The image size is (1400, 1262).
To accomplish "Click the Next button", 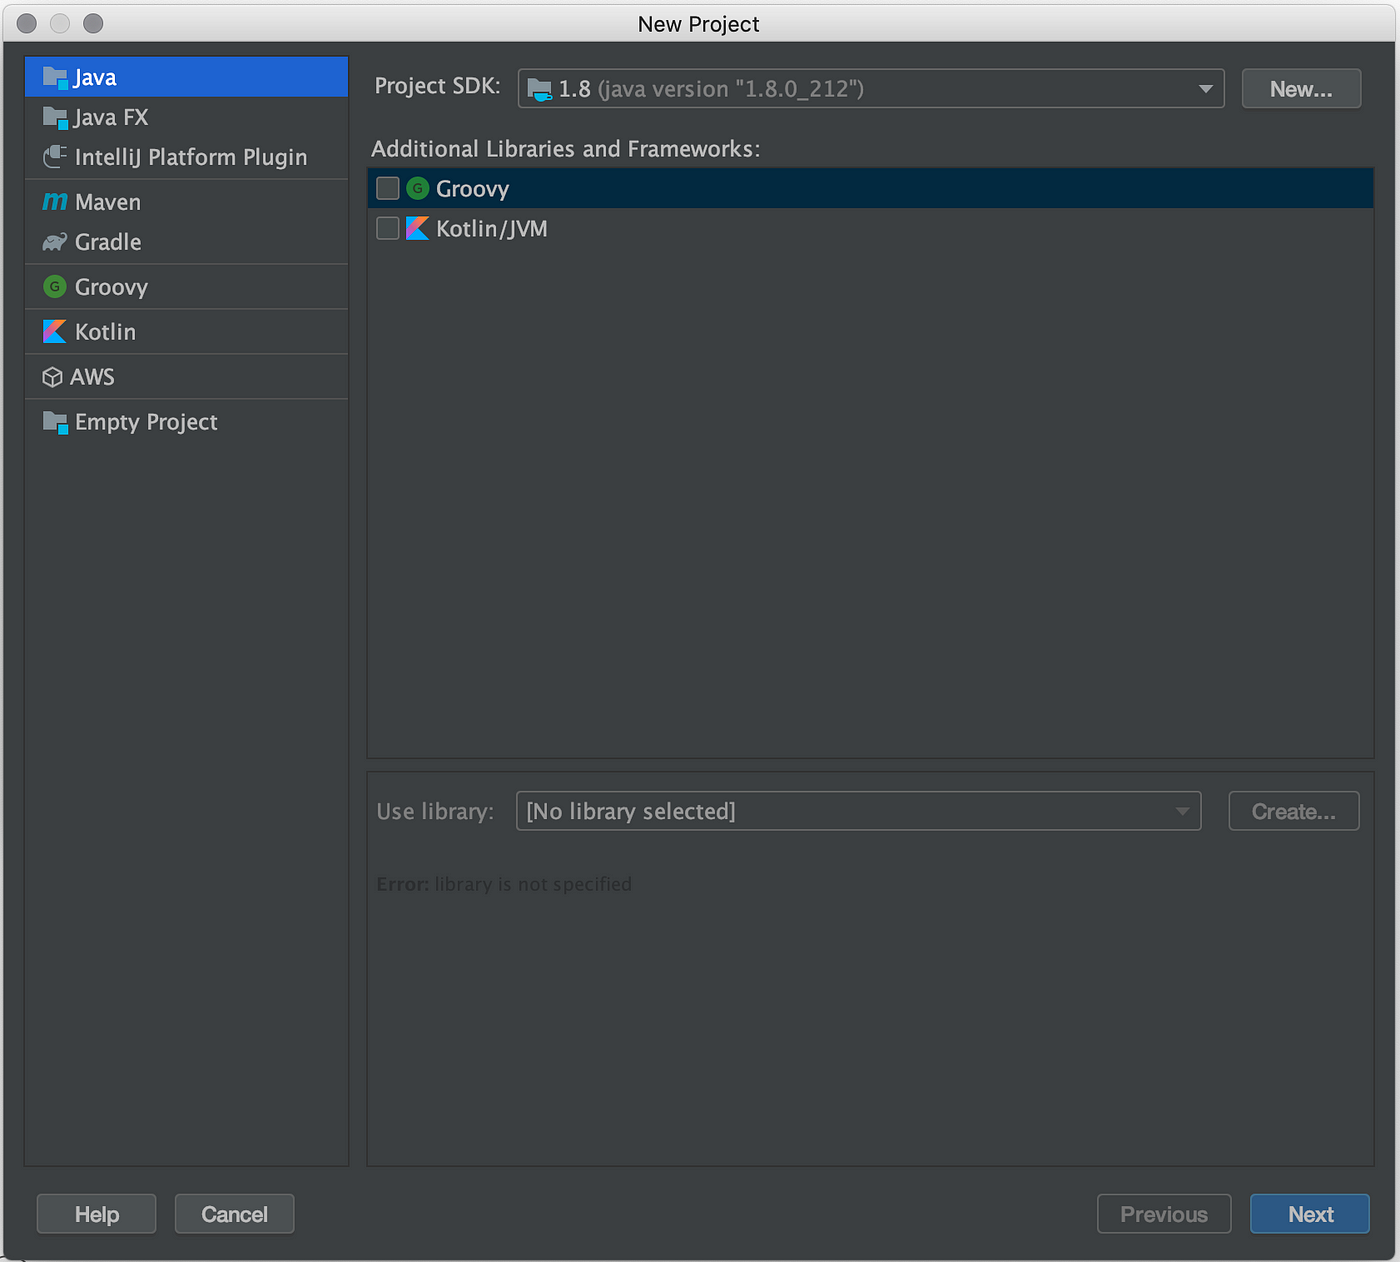I will click(x=1310, y=1214).
